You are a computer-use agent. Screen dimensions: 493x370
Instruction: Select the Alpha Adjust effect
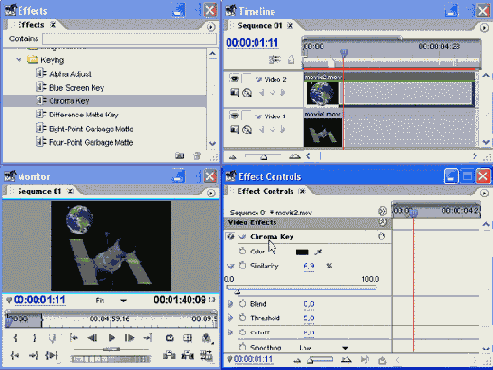point(70,74)
